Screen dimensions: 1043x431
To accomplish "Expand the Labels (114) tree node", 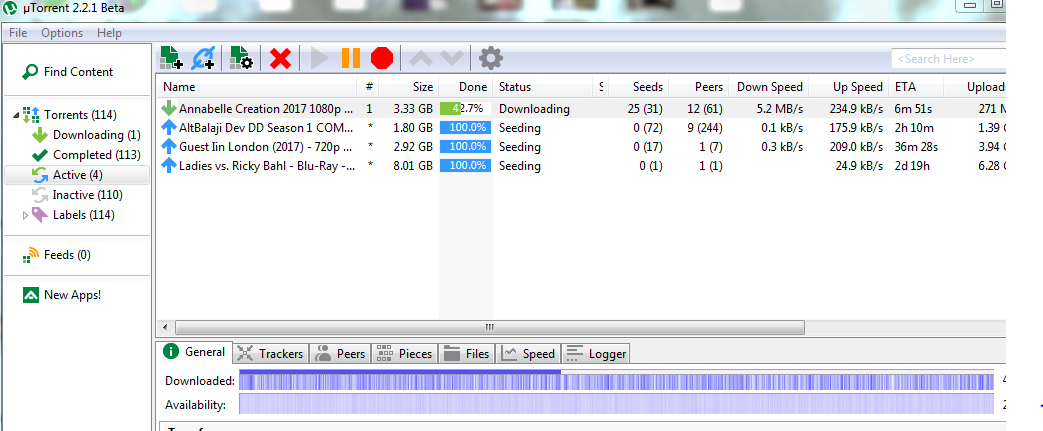I will [26, 215].
